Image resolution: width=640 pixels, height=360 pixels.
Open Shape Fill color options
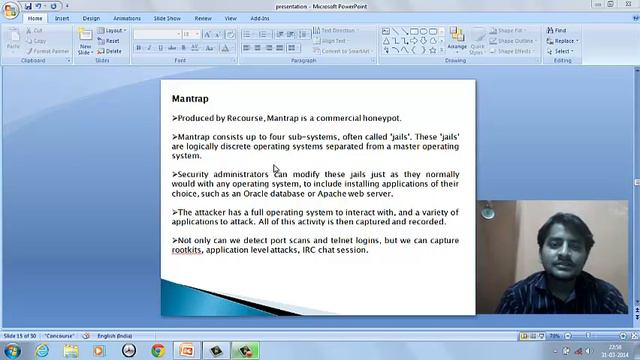point(508,31)
